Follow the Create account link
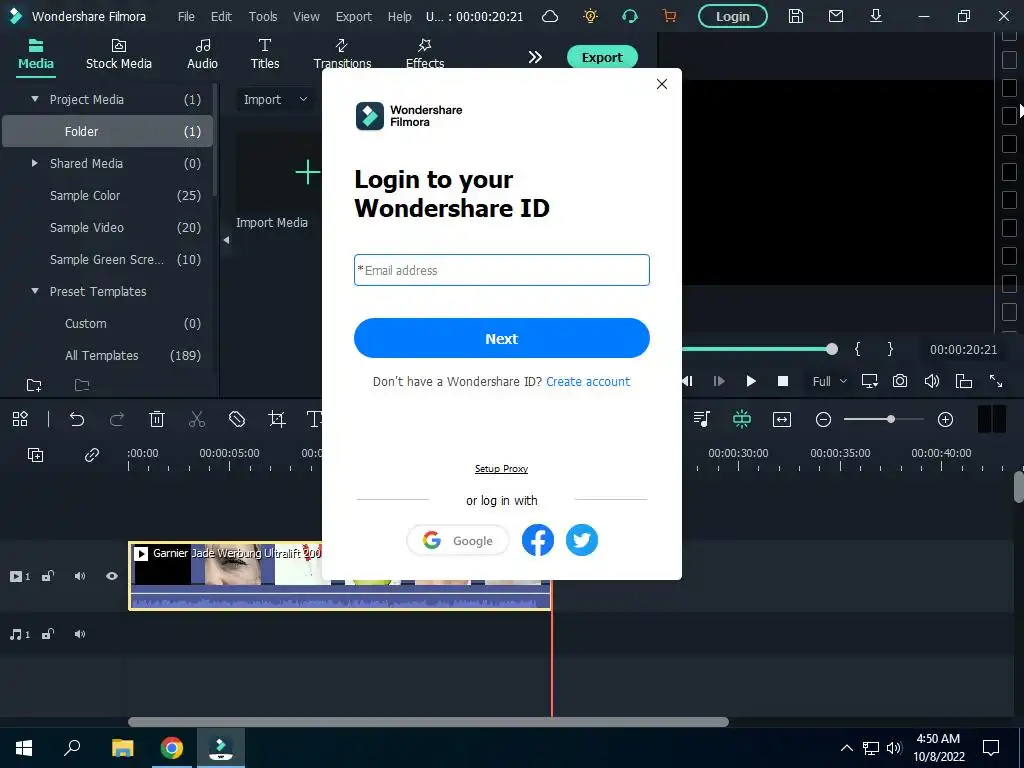 tap(588, 381)
